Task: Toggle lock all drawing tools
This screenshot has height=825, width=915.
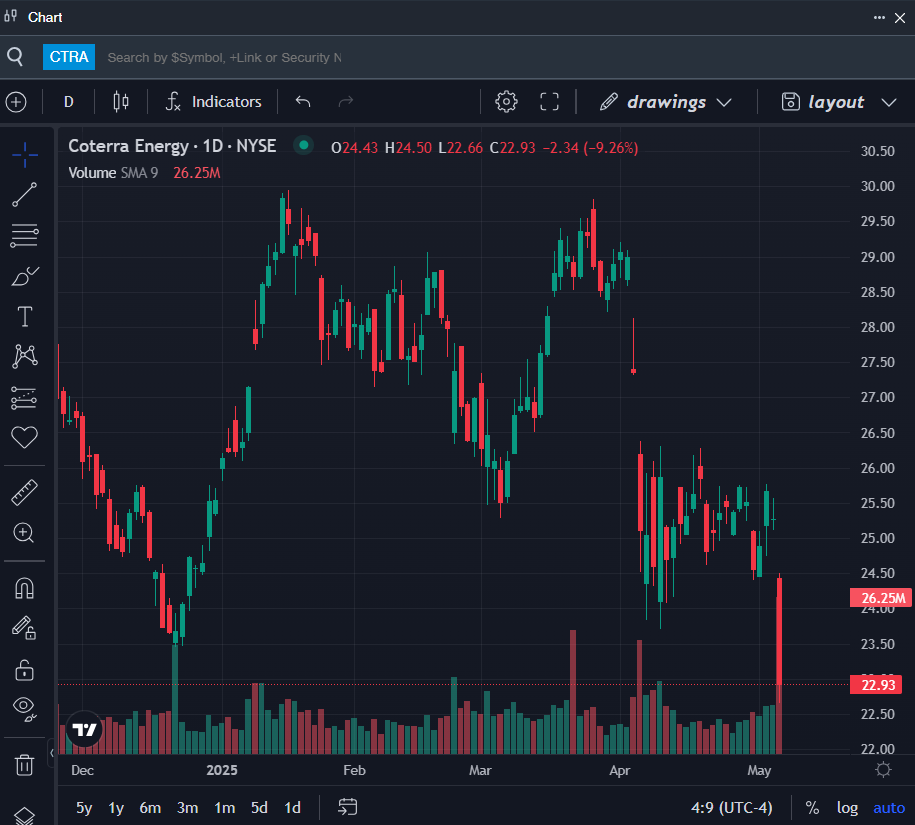Action: (25, 670)
